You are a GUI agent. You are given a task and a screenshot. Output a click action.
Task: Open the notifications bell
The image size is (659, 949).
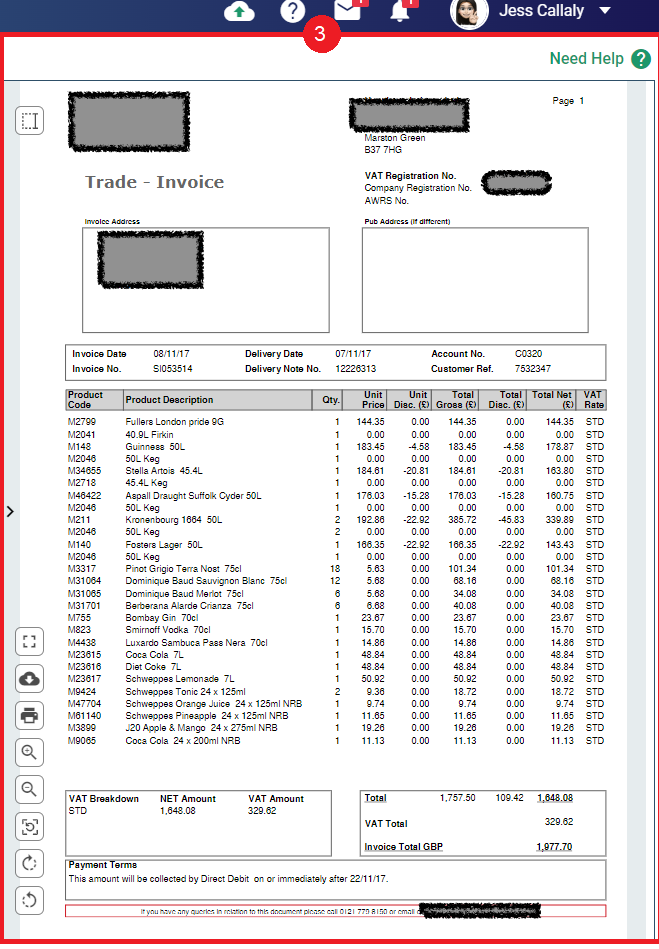[x=399, y=10]
